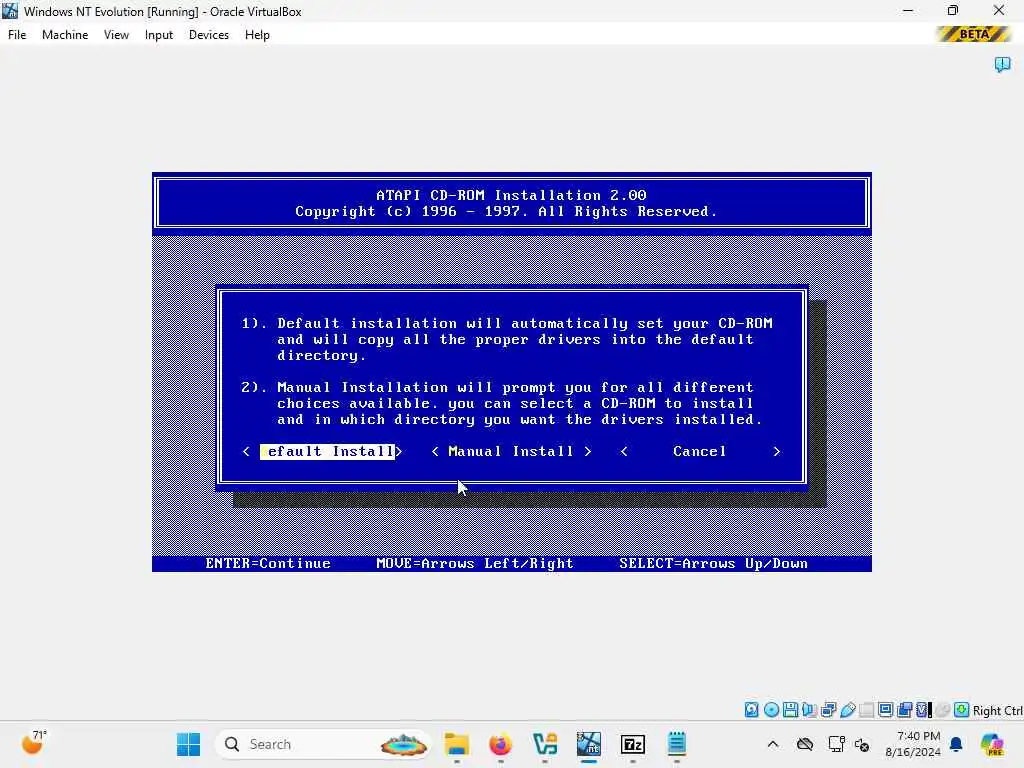This screenshot has width=1024, height=768.
Task: Click the optical disk status icon
Action: tap(771, 710)
